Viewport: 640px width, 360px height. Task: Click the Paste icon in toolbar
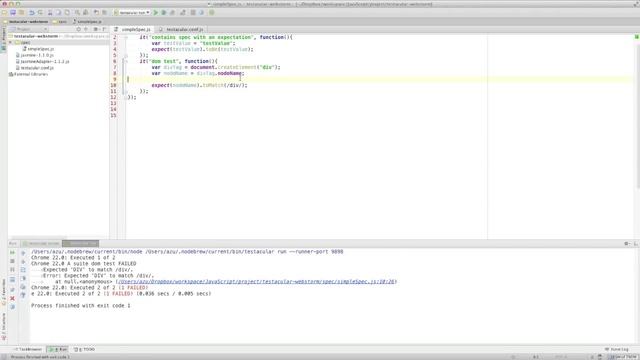click(67, 13)
